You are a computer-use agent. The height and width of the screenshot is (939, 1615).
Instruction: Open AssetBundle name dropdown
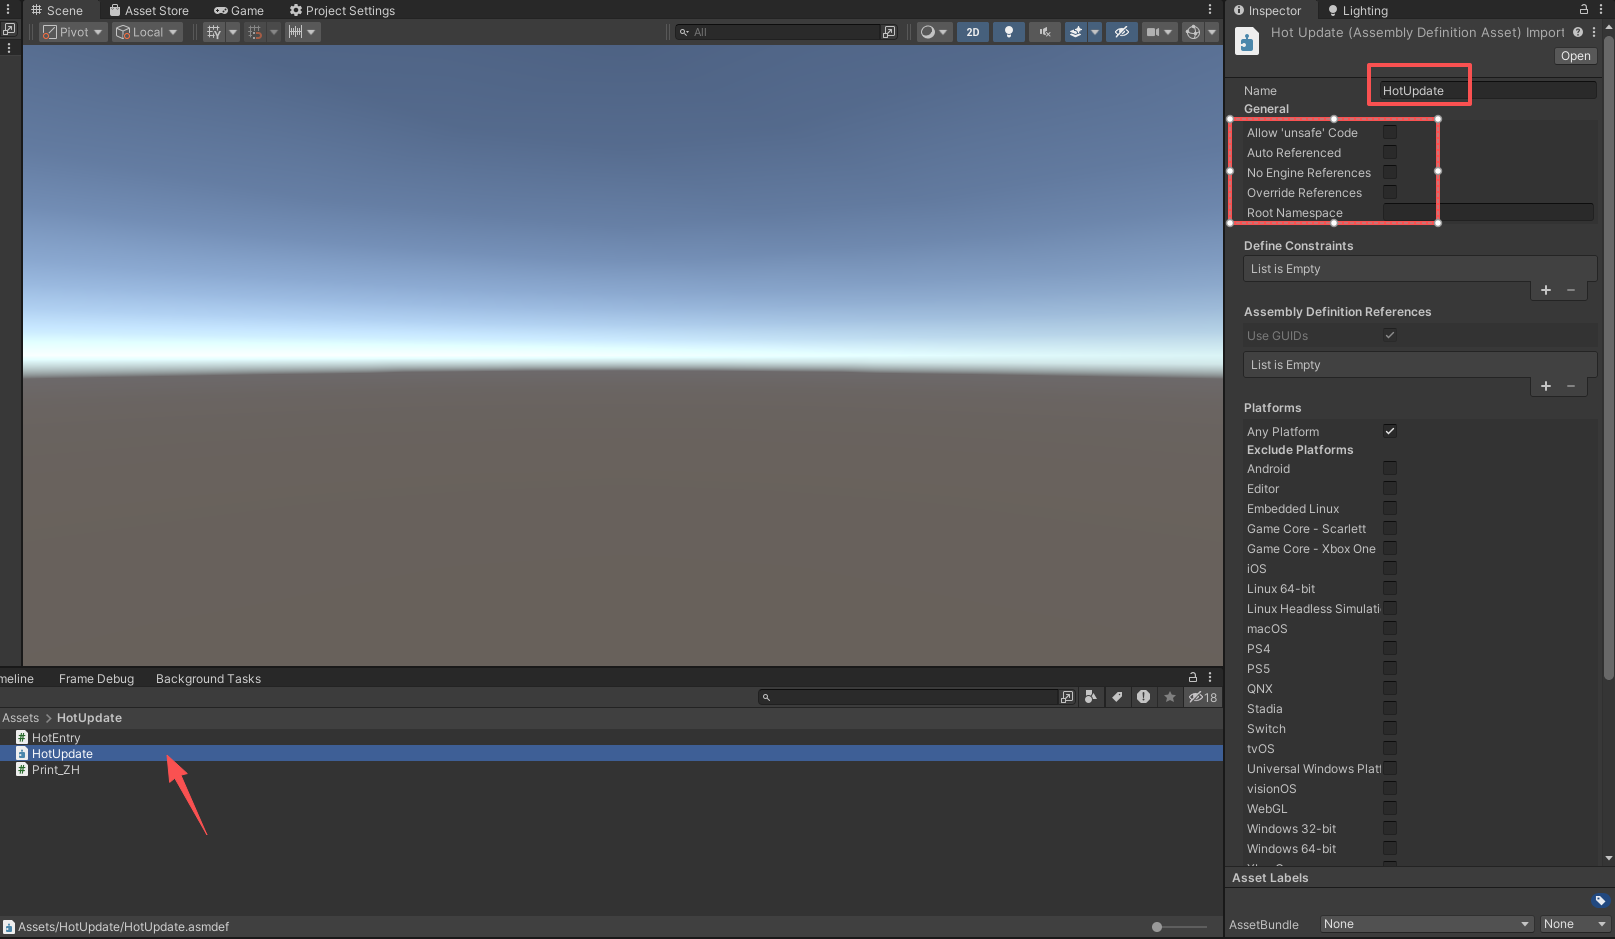[1427, 924]
